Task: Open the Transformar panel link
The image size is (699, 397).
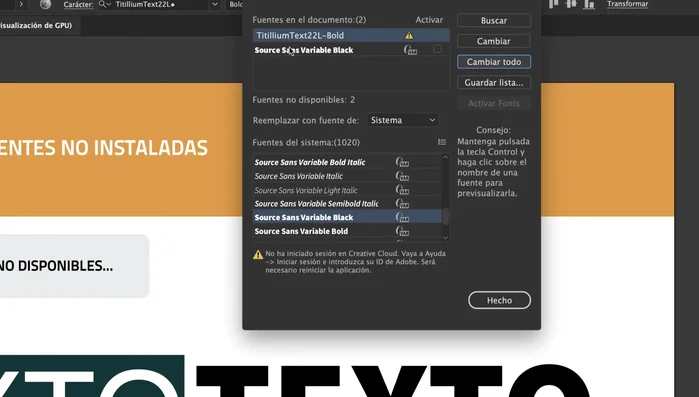Action: coord(627,4)
